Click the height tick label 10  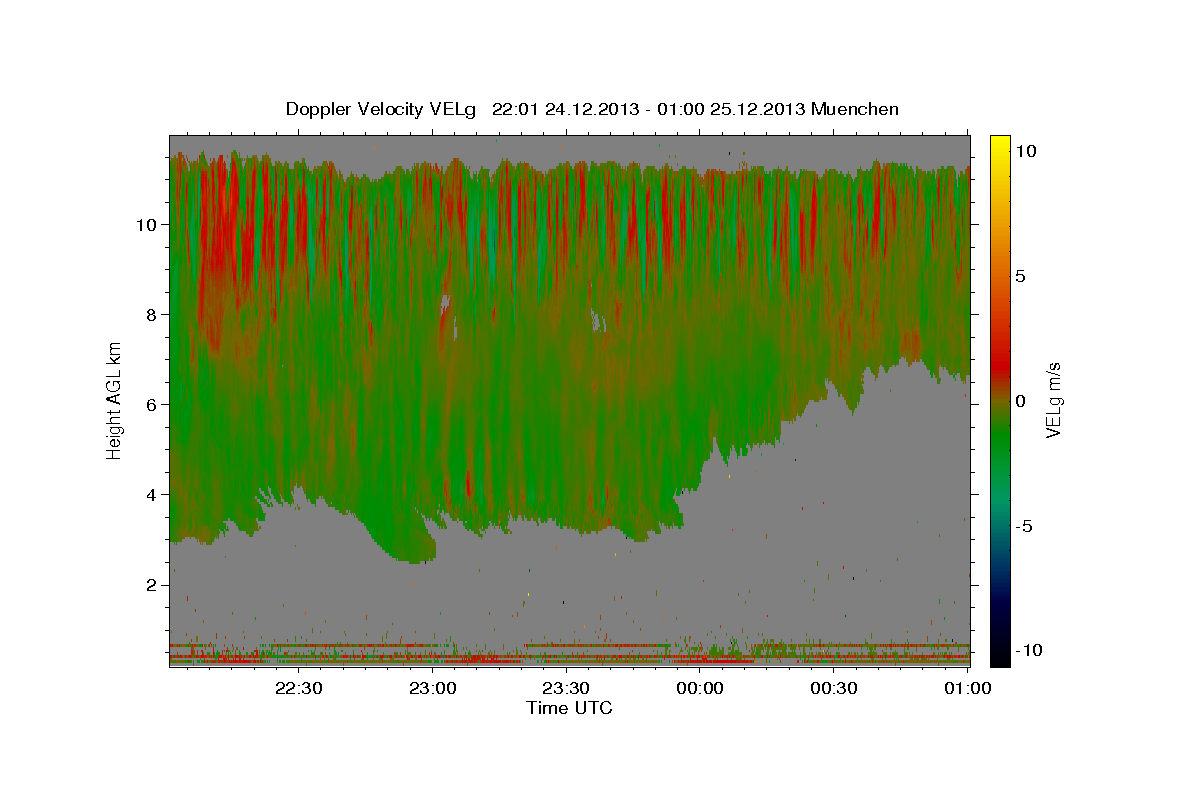(x=149, y=225)
